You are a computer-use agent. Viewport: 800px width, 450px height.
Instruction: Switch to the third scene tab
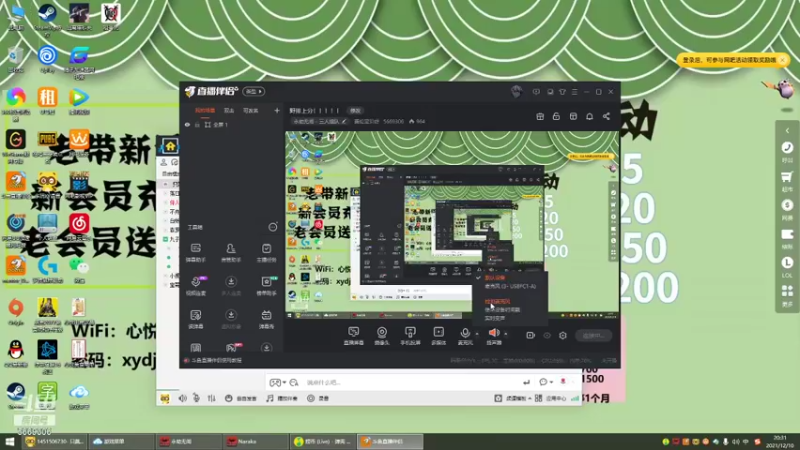[x=251, y=110]
